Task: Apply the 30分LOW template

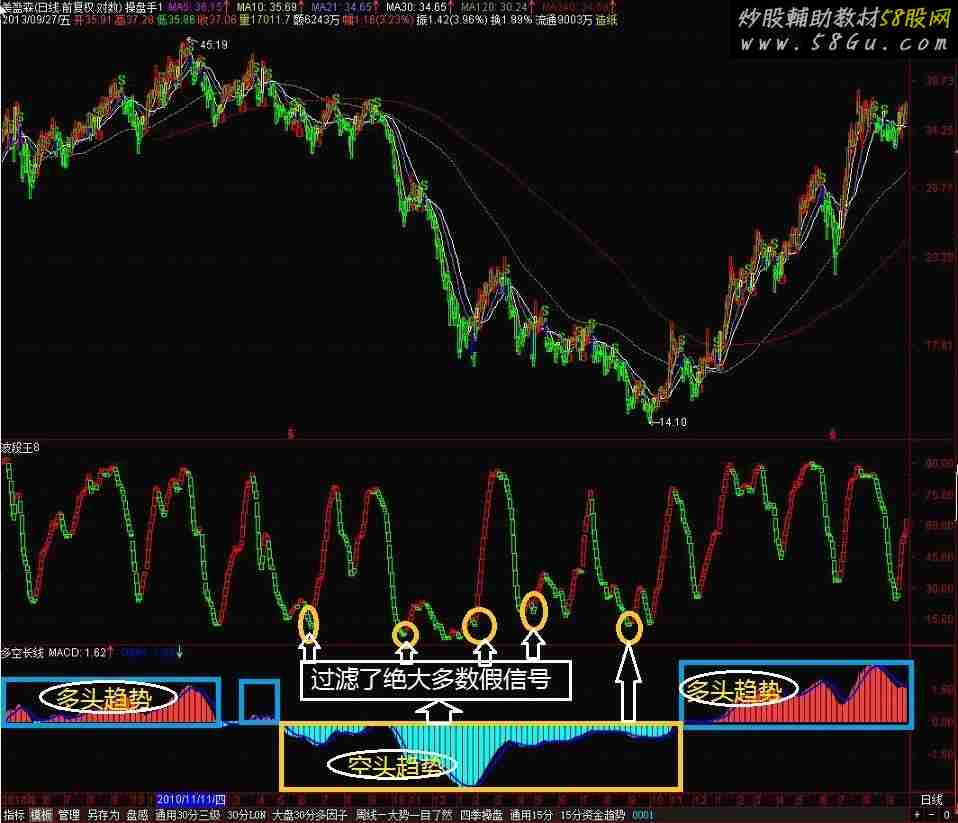Action: coord(246,815)
